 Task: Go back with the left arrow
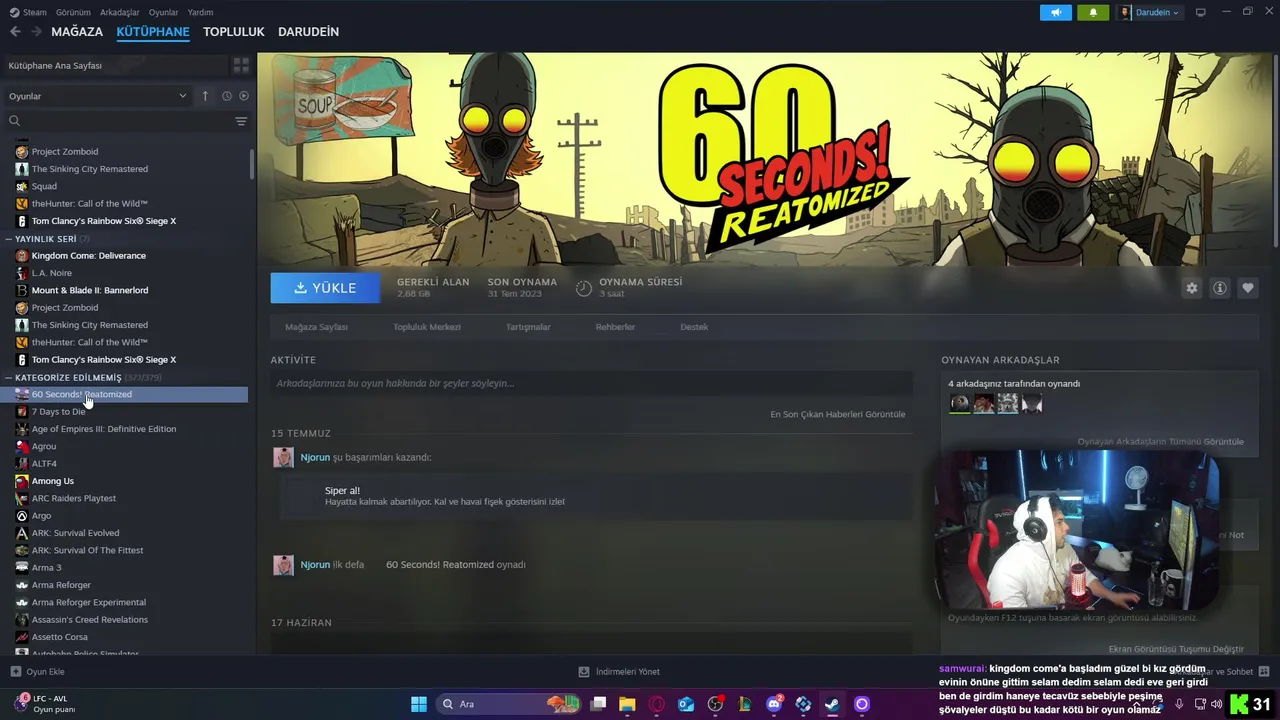click(15, 31)
